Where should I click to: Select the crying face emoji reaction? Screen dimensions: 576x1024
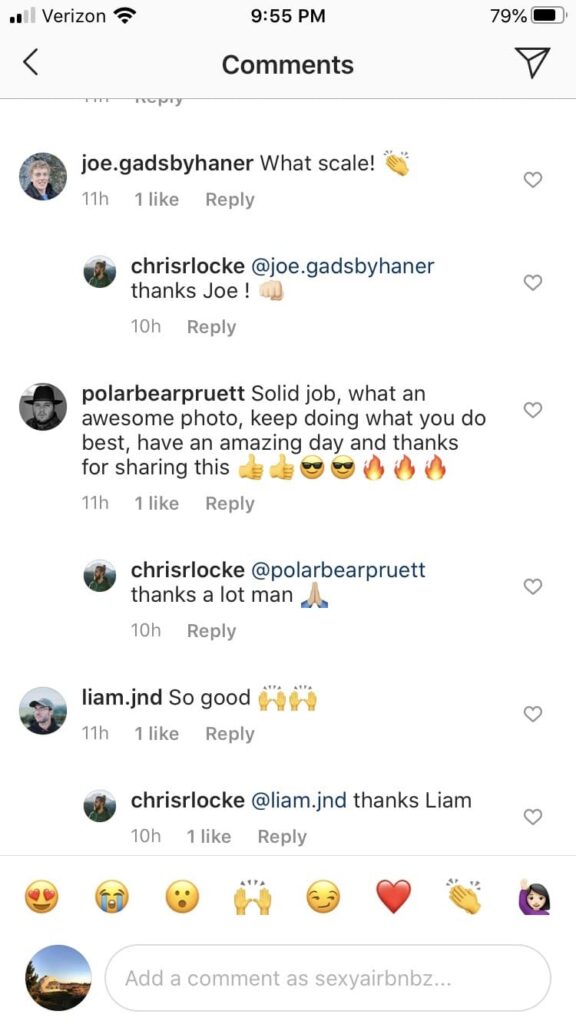[111, 899]
